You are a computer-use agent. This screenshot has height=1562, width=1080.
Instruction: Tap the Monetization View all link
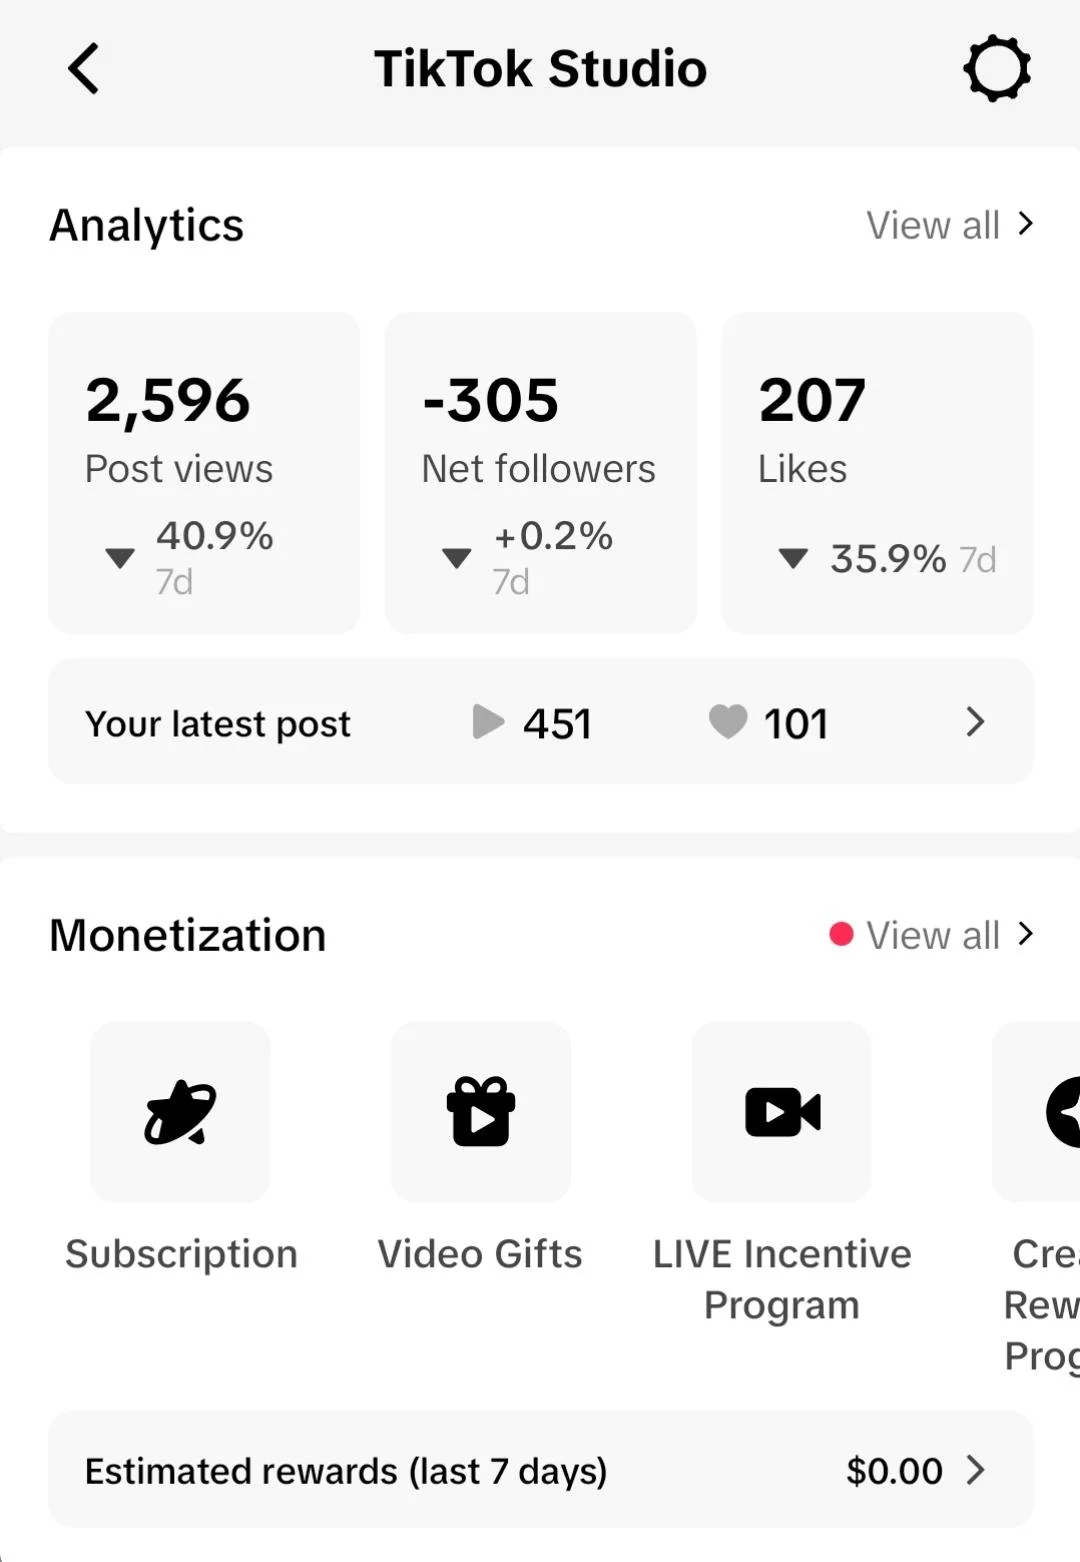[x=933, y=936]
